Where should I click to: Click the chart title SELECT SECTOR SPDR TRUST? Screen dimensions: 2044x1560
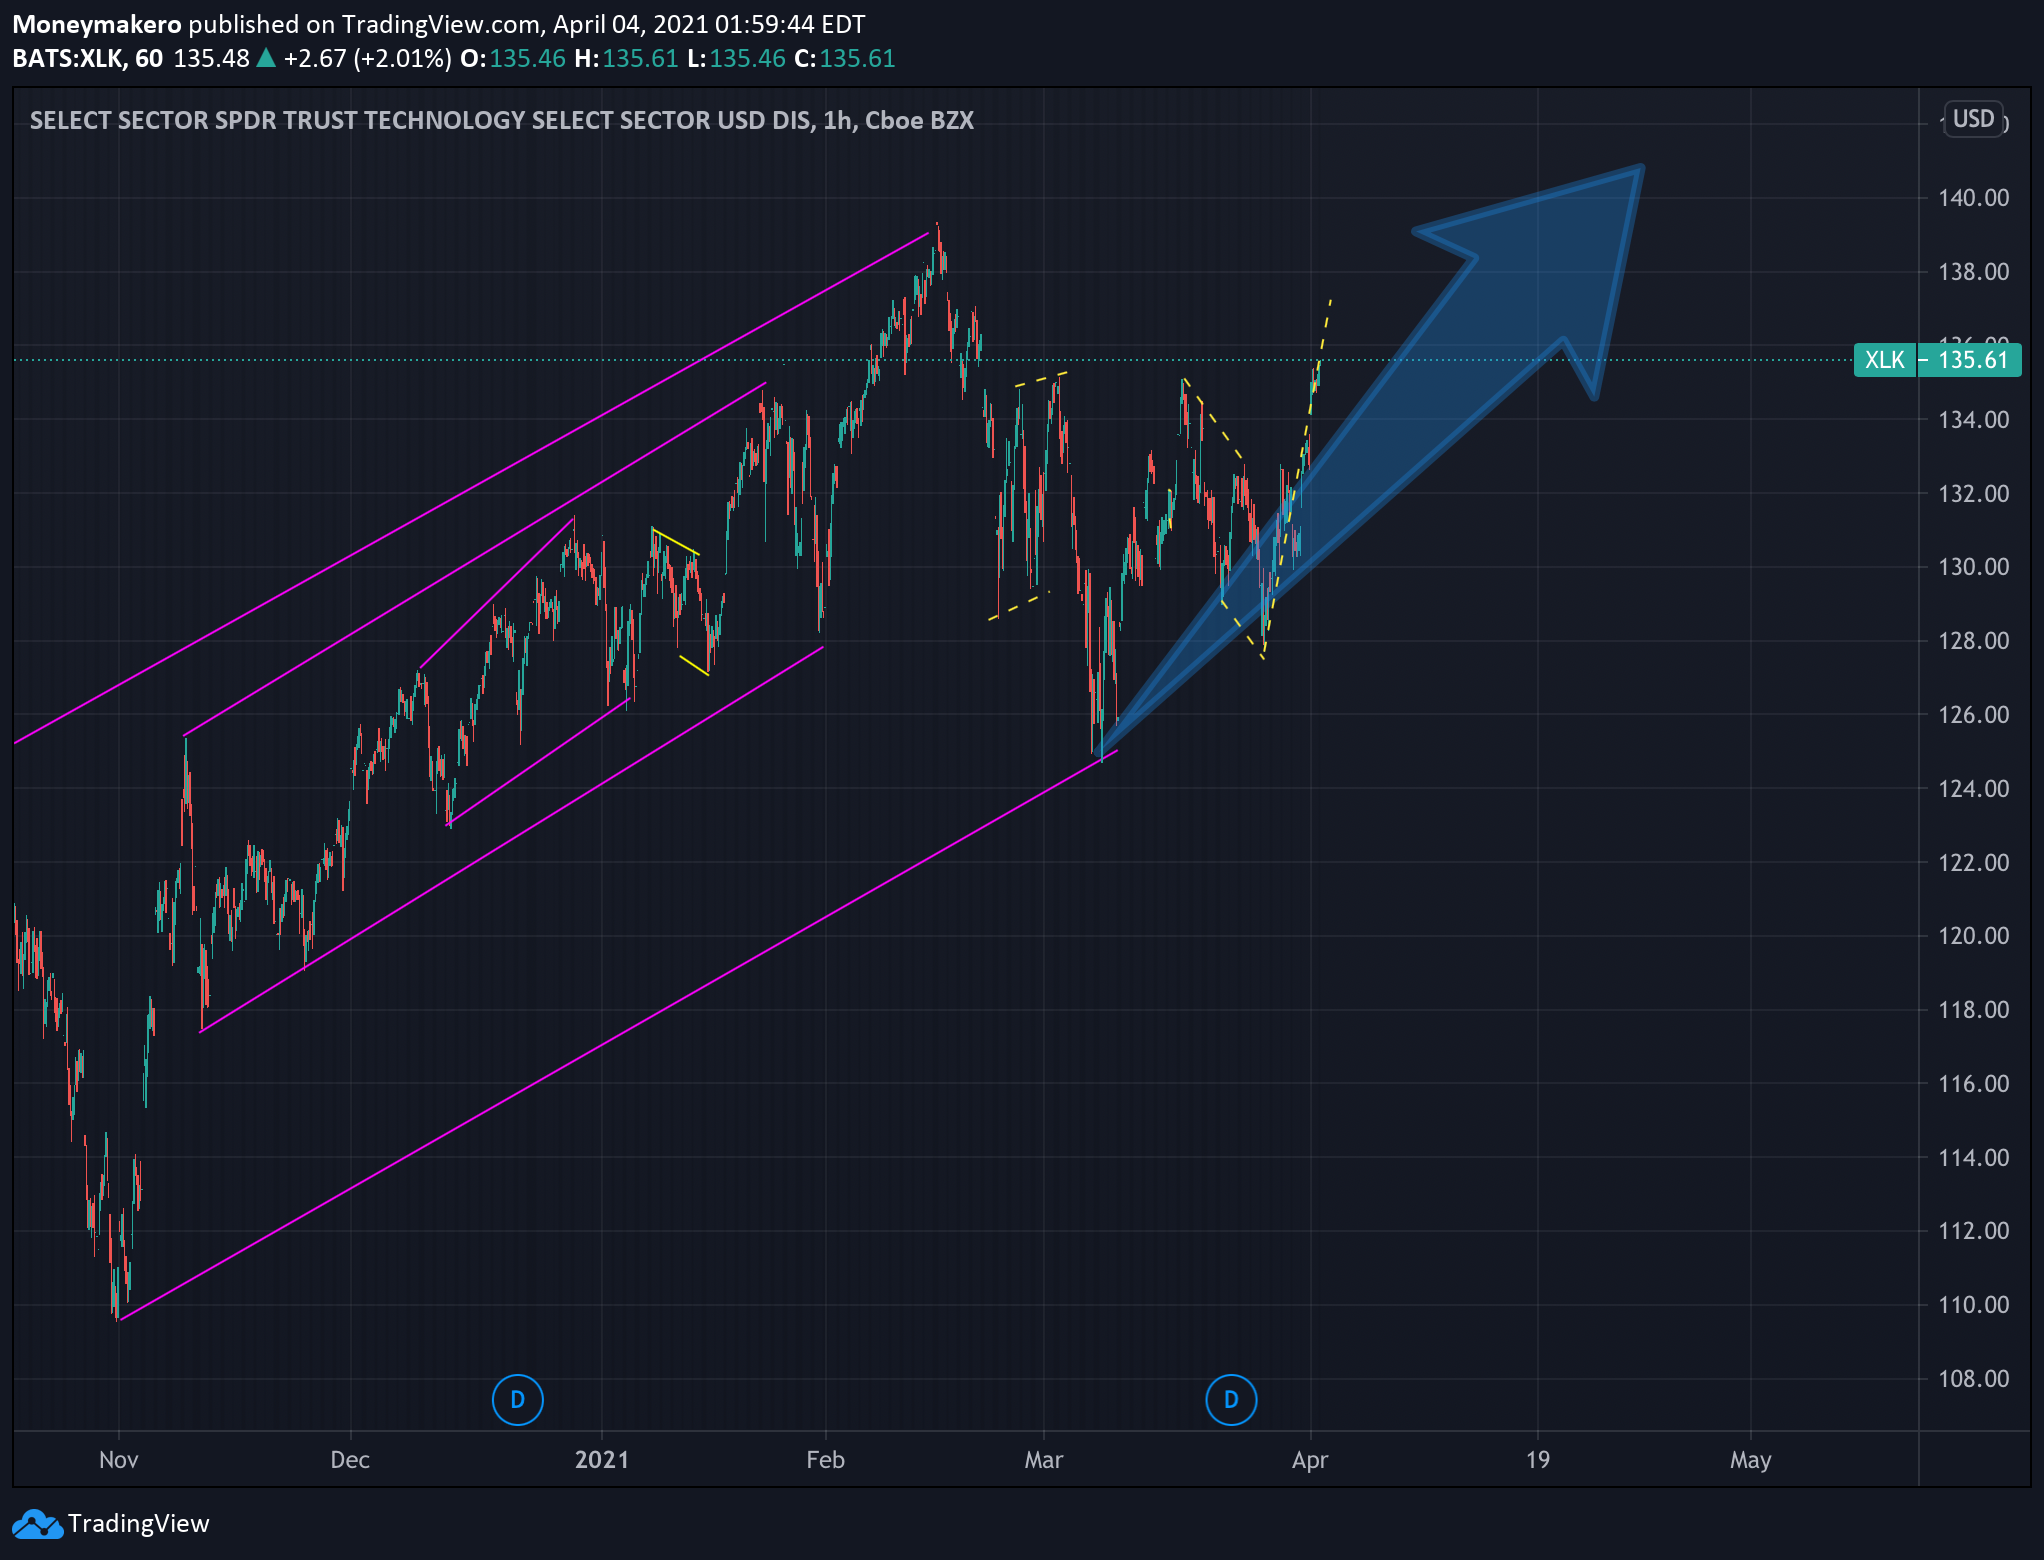502,120
